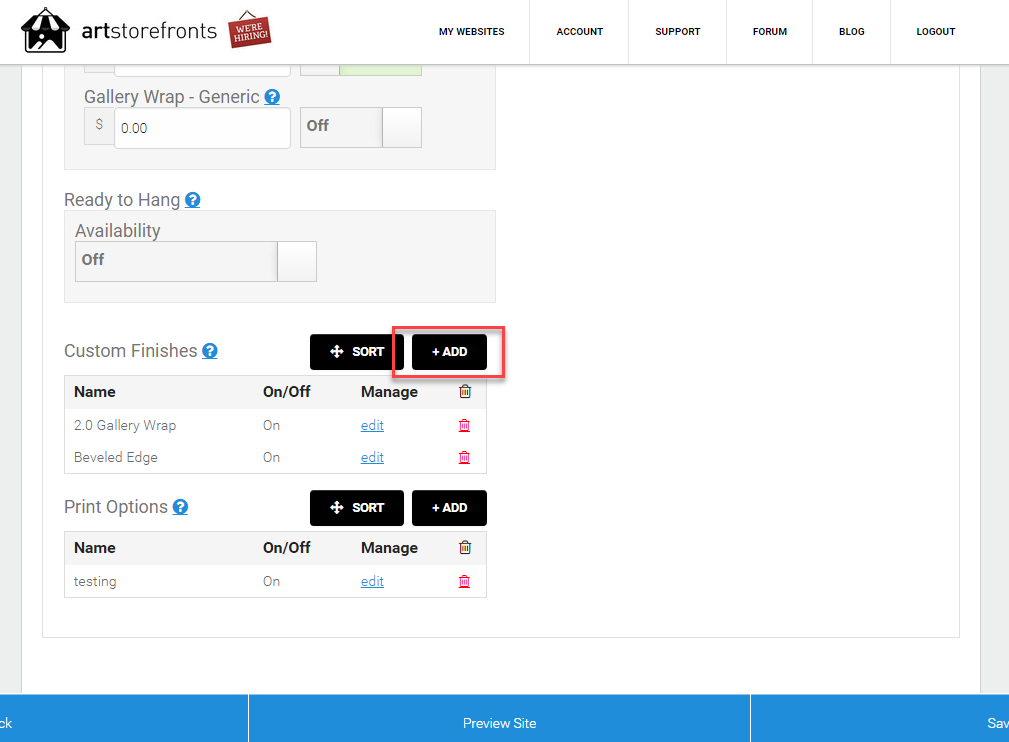This screenshot has height=742, width=1009.
Task: Open help icon beside Print Options
Action: 181,507
